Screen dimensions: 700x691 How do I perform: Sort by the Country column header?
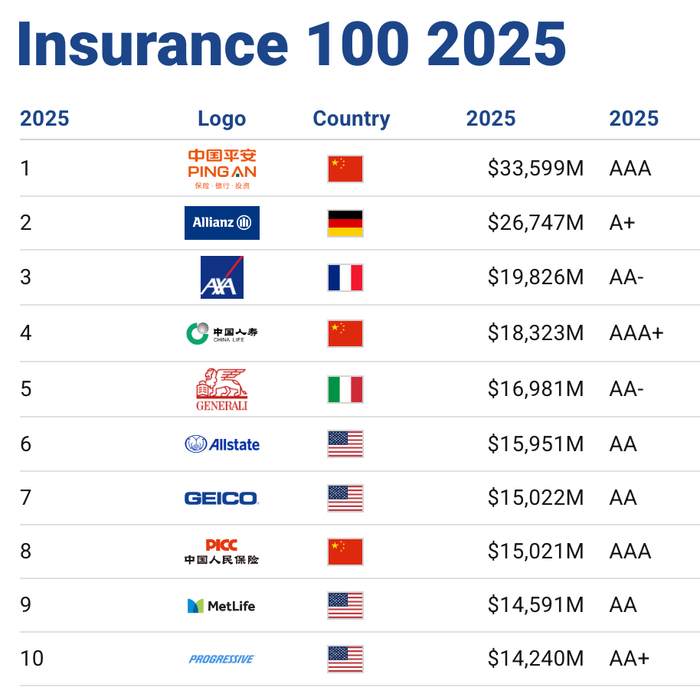pos(351,118)
